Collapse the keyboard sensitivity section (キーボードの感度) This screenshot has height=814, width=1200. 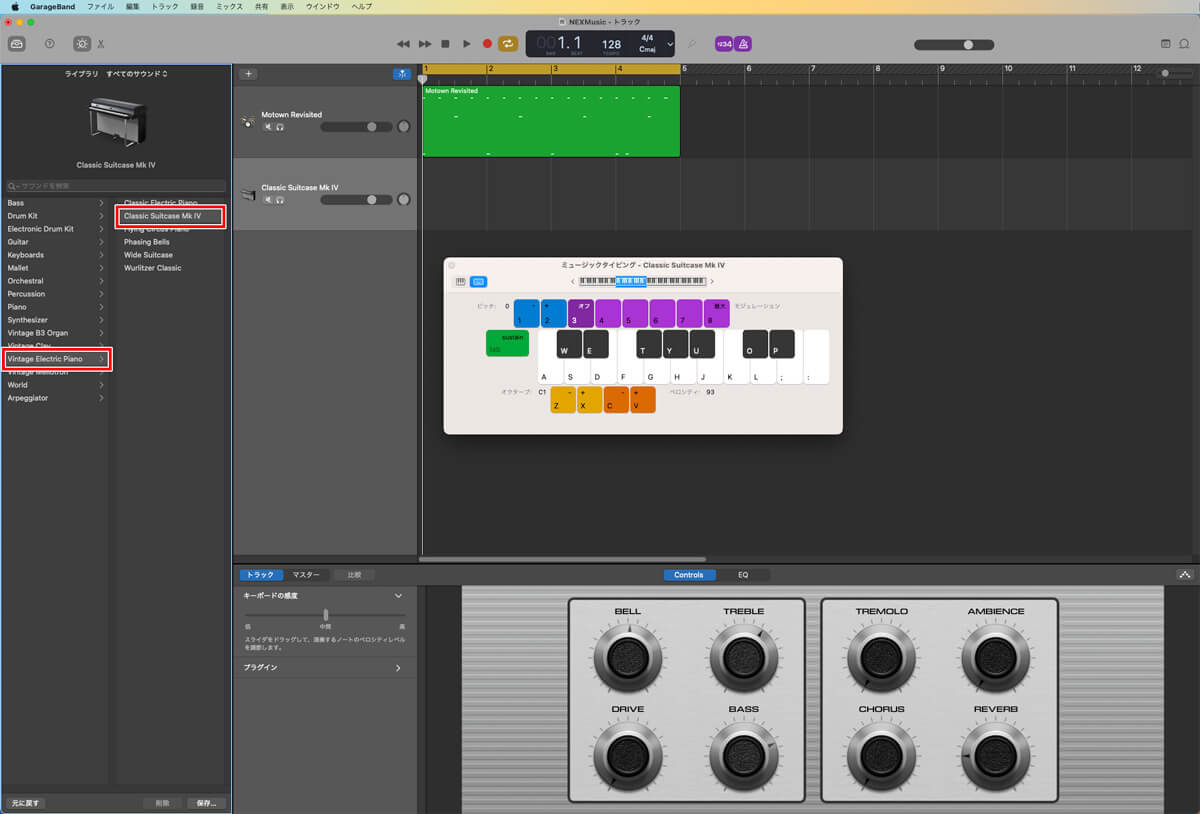[x=397, y=596]
